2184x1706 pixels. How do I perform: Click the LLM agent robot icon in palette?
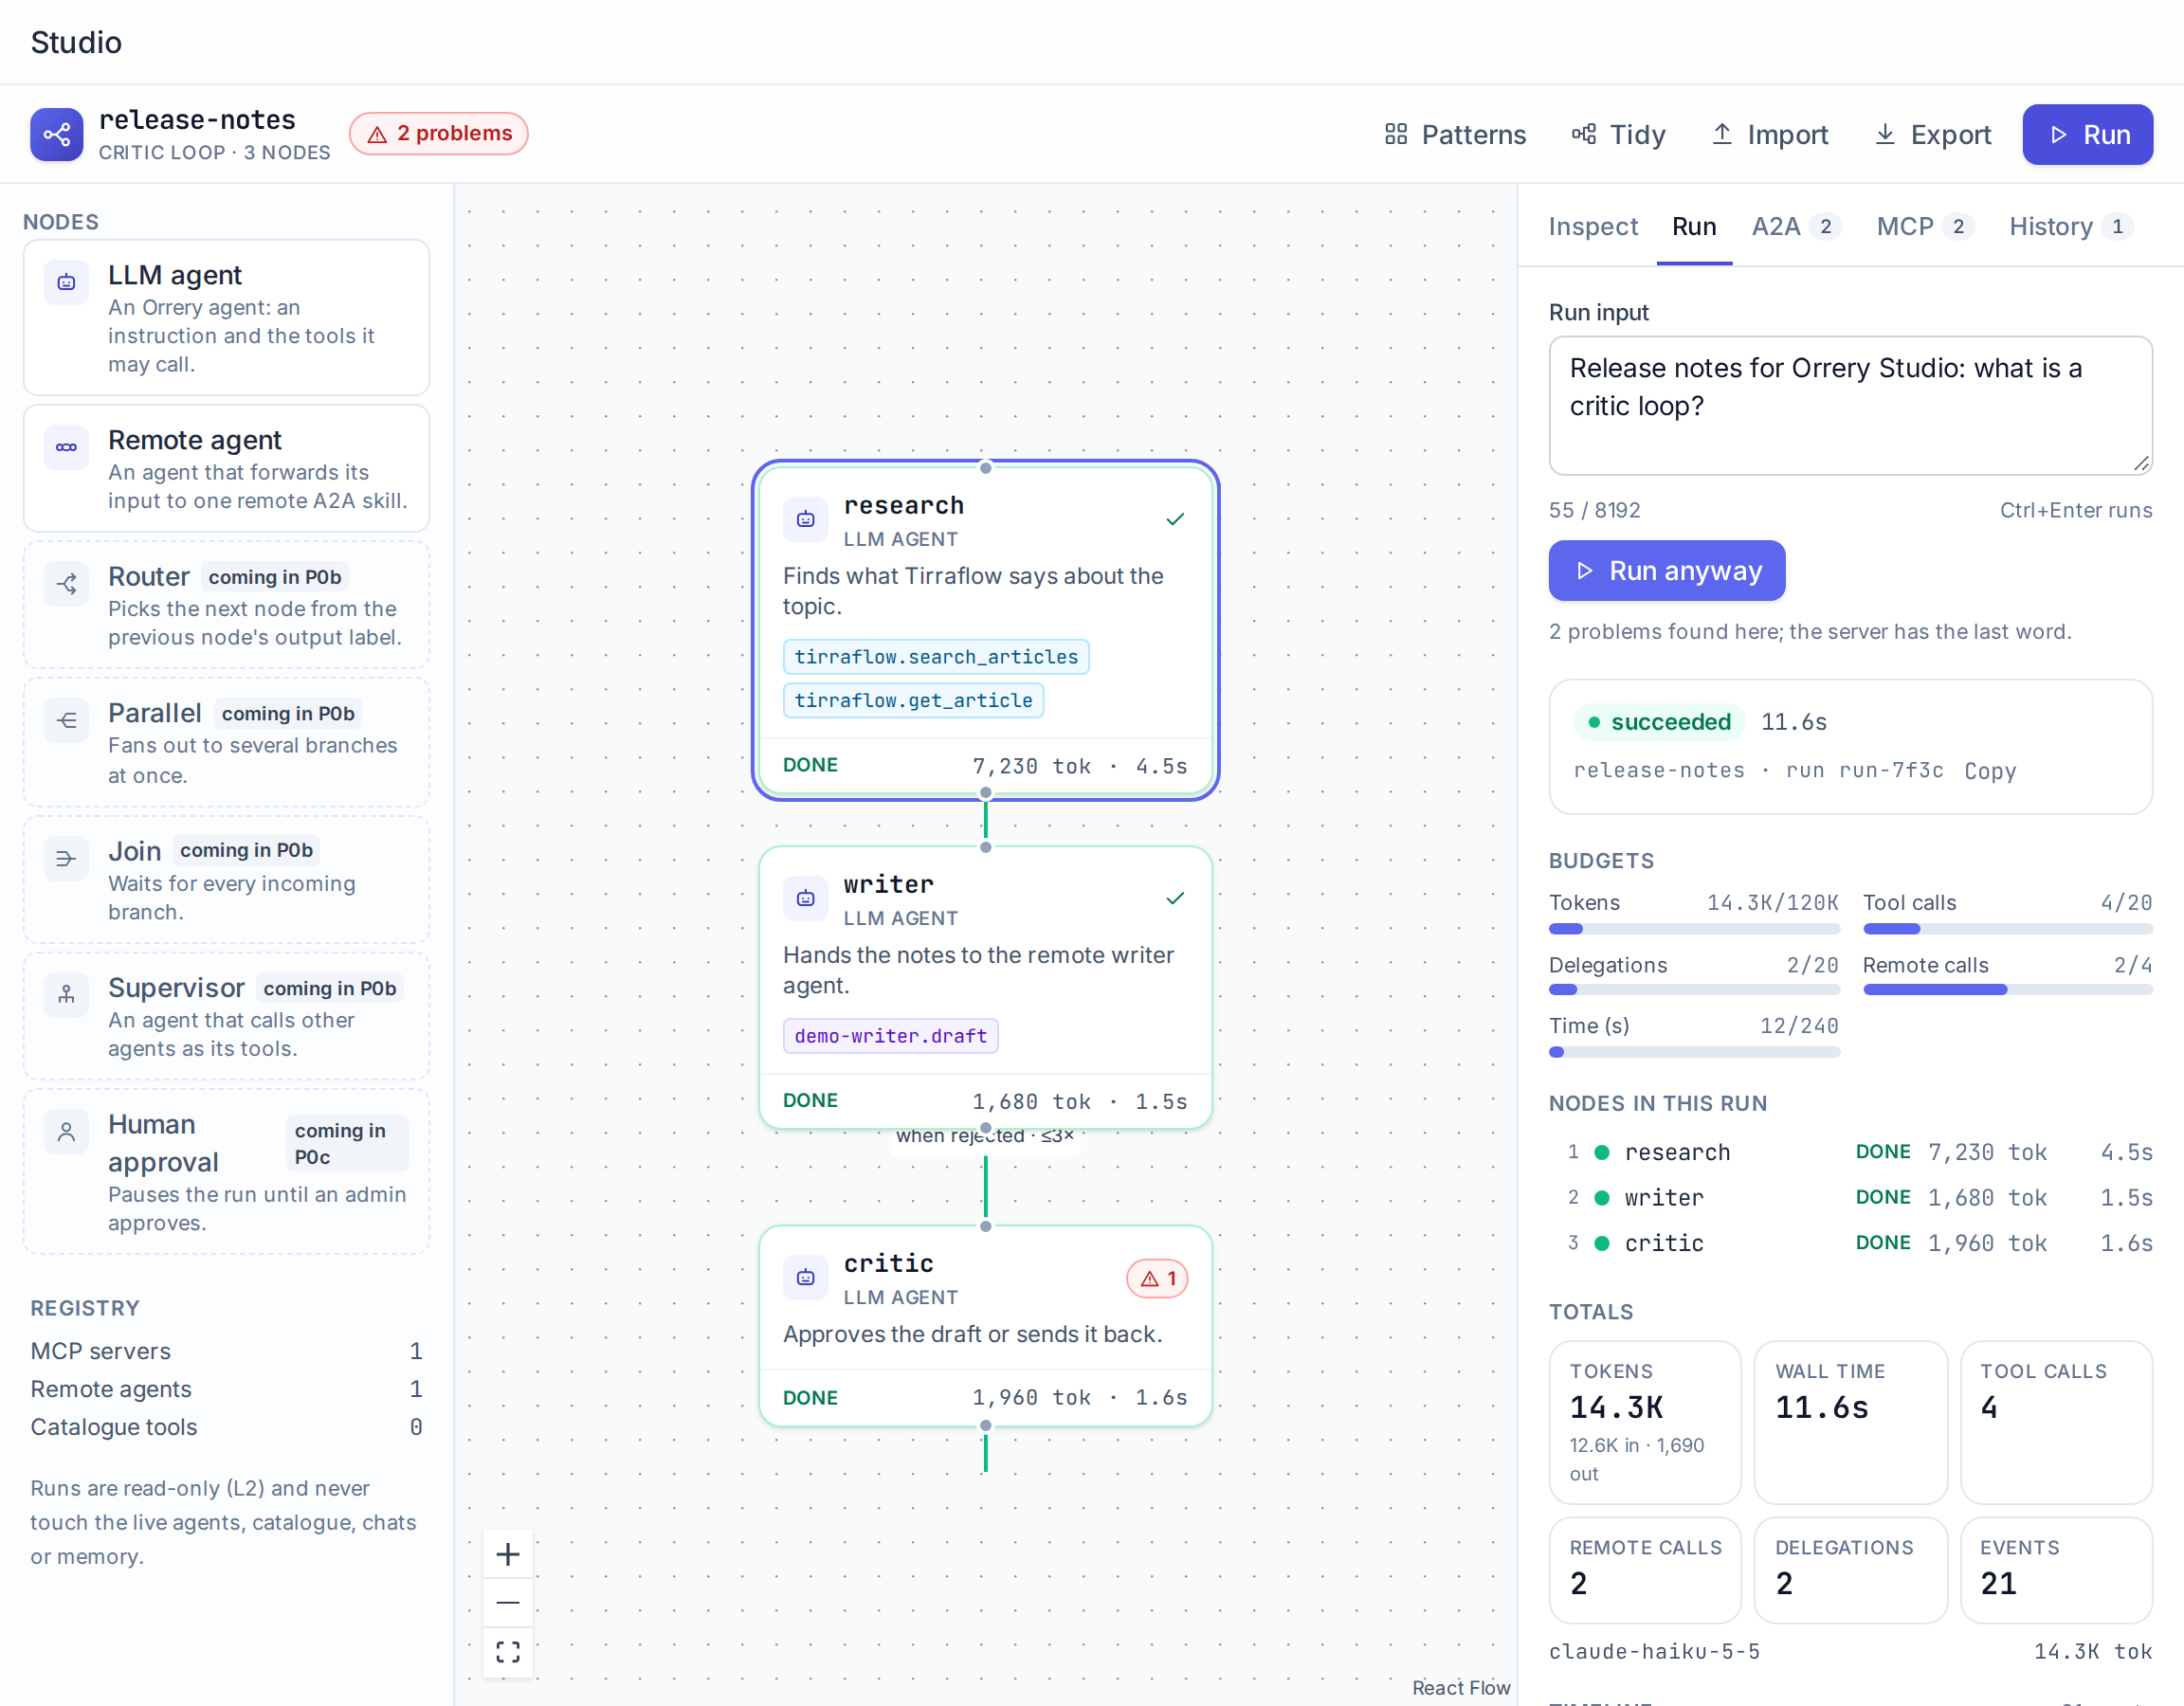pyautogui.click(x=66, y=282)
